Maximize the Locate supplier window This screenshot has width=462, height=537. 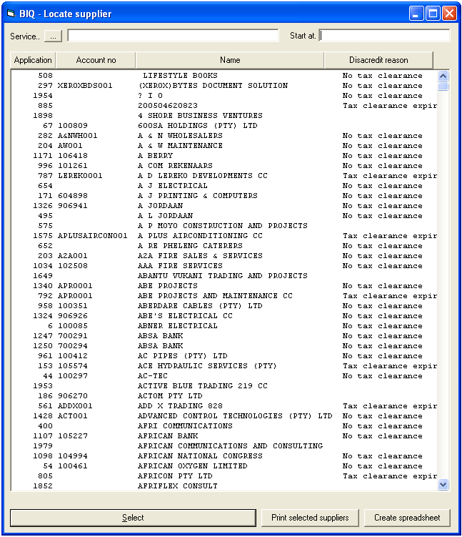click(x=433, y=14)
